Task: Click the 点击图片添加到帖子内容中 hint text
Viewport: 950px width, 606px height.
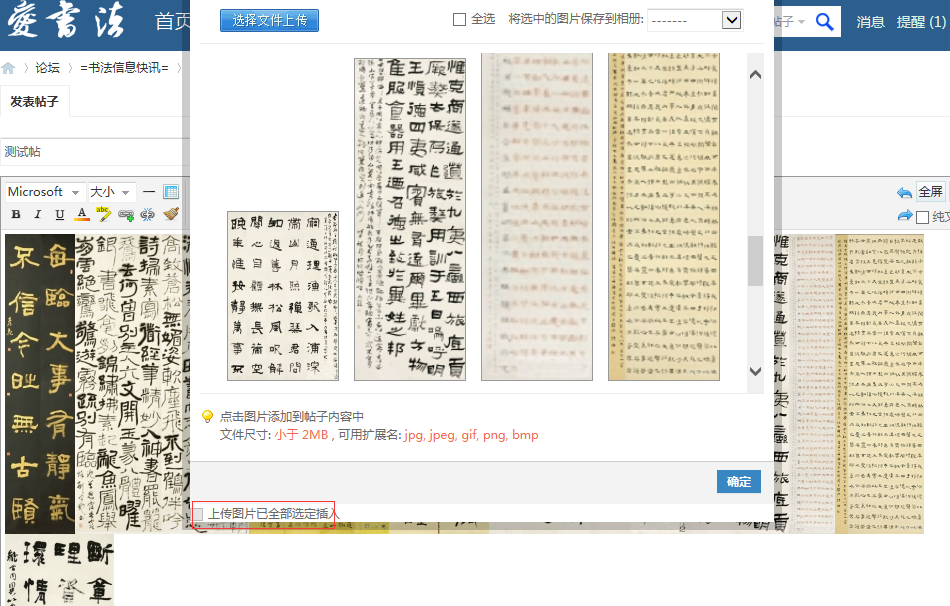Action: pyautogui.click(x=291, y=416)
